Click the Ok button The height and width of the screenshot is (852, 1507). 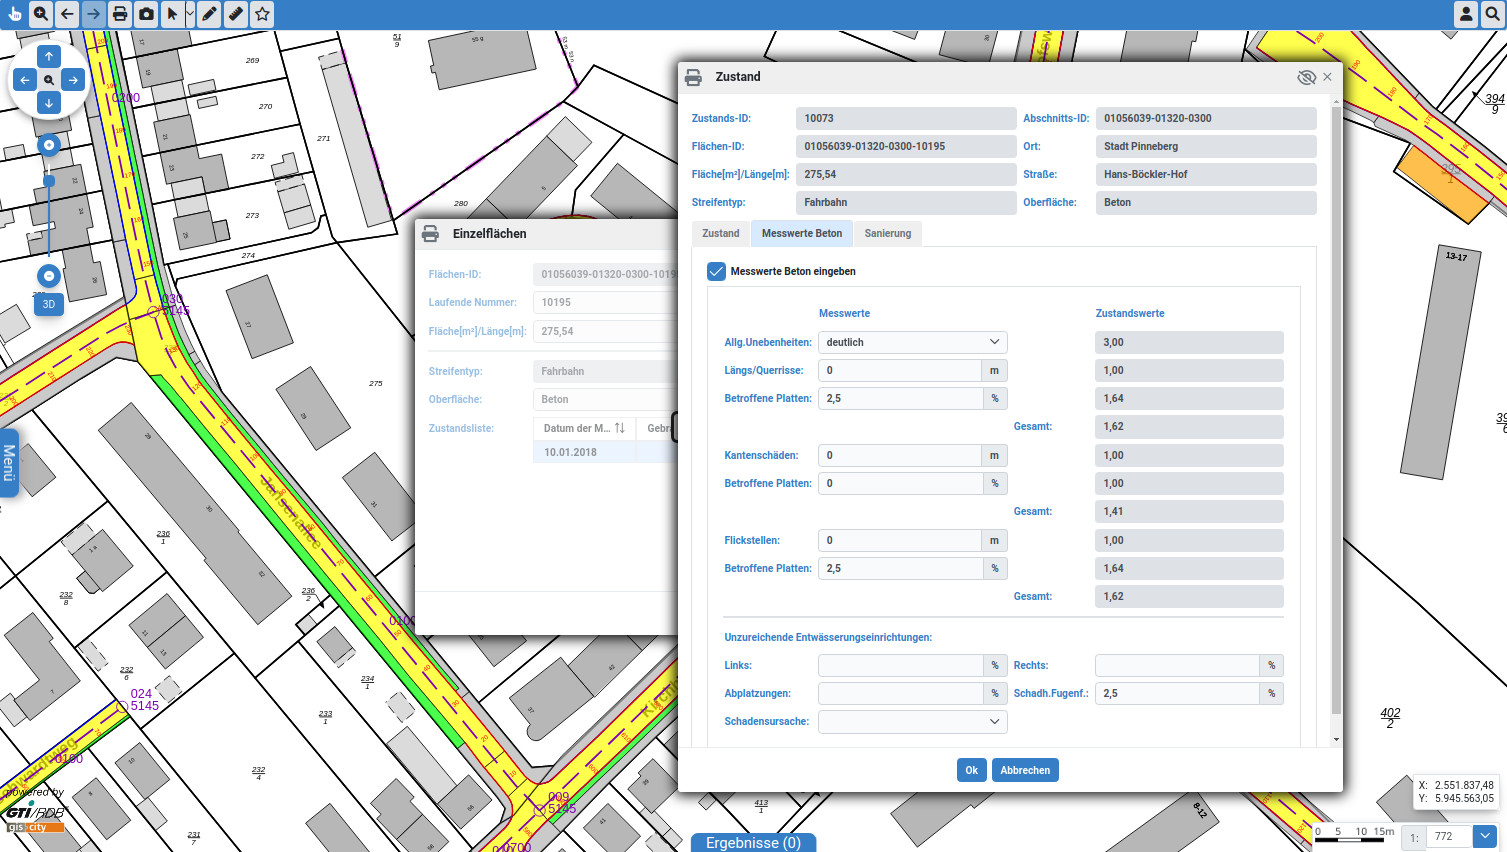(x=971, y=770)
